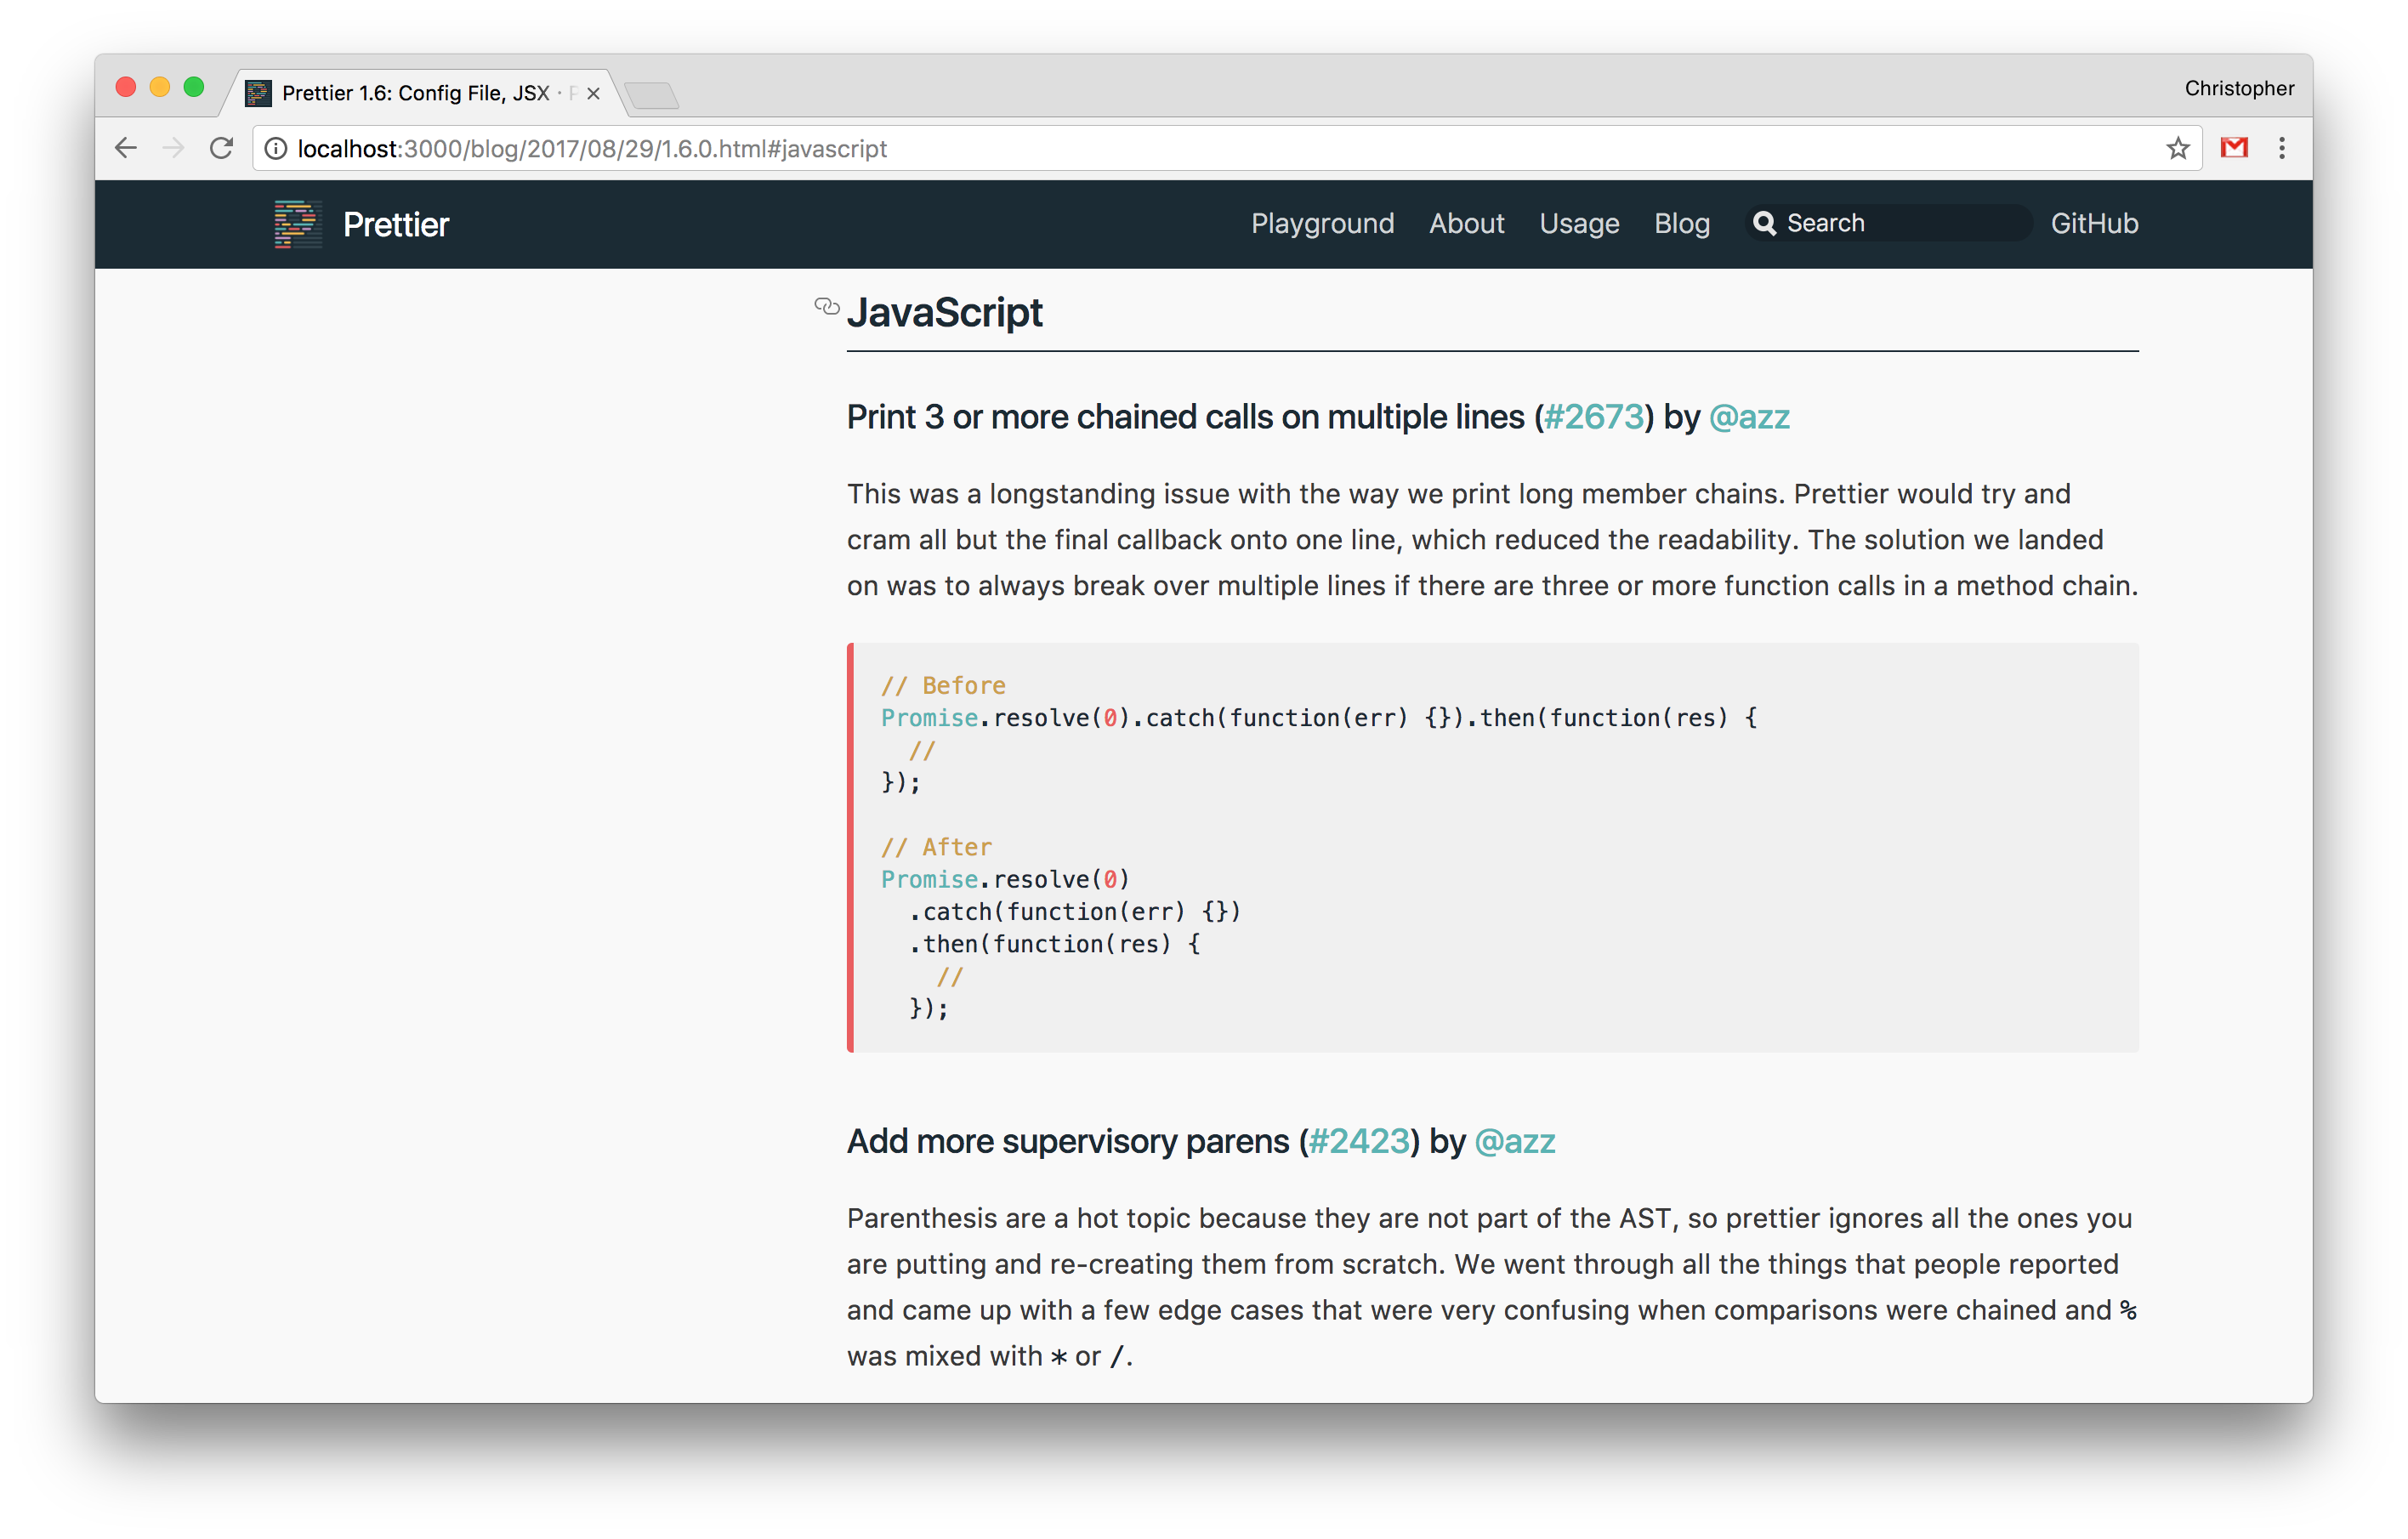Go back with the browser back arrow
The image size is (2408, 1539).
[126, 149]
